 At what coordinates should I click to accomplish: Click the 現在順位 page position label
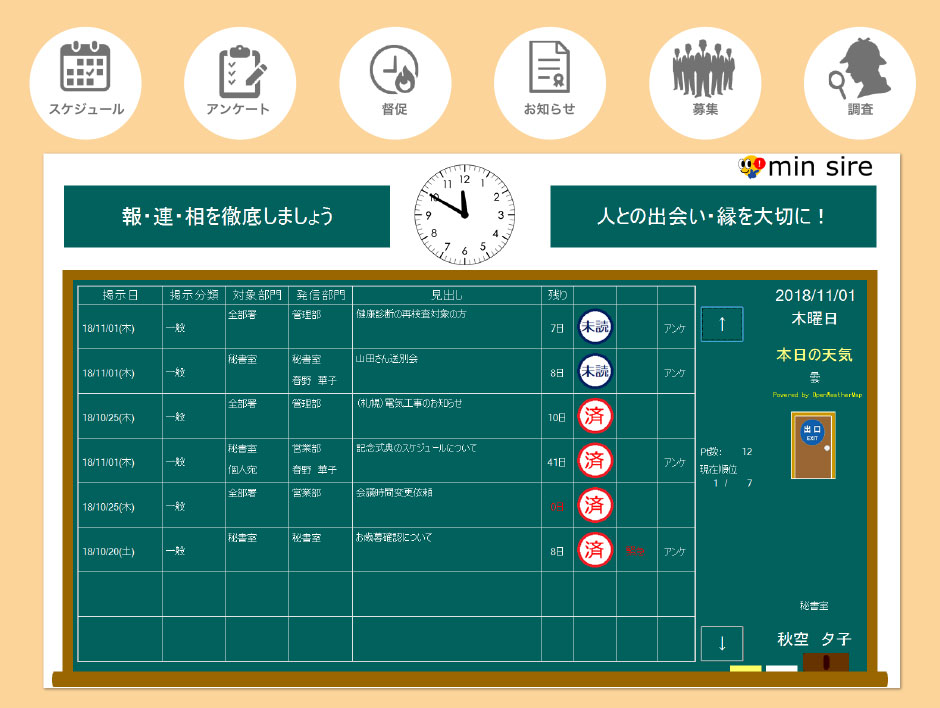coord(718,469)
